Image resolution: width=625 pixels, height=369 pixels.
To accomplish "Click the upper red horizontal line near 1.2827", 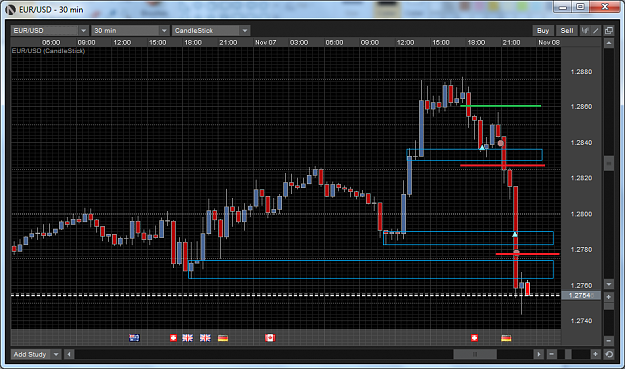I will [502, 165].
